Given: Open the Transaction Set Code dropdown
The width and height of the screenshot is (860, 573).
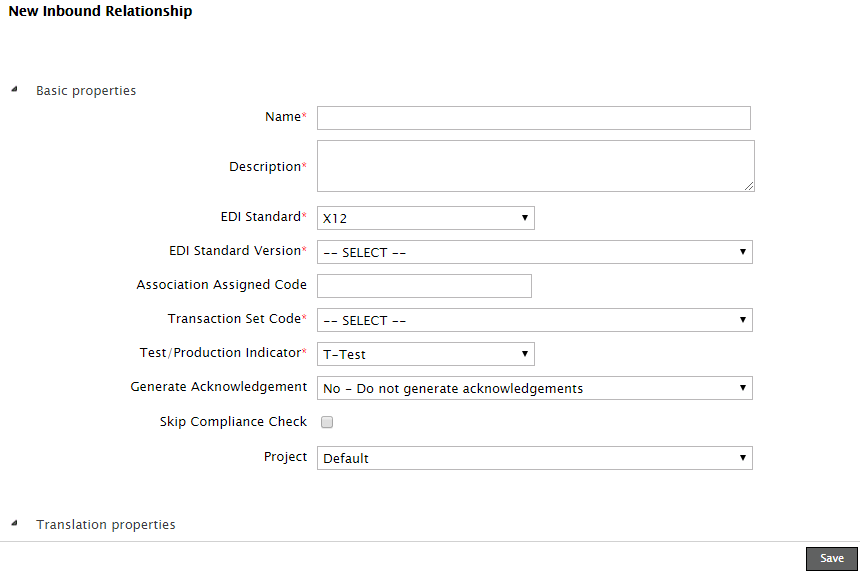Looking at the screenshot, I should click(534, 320).
